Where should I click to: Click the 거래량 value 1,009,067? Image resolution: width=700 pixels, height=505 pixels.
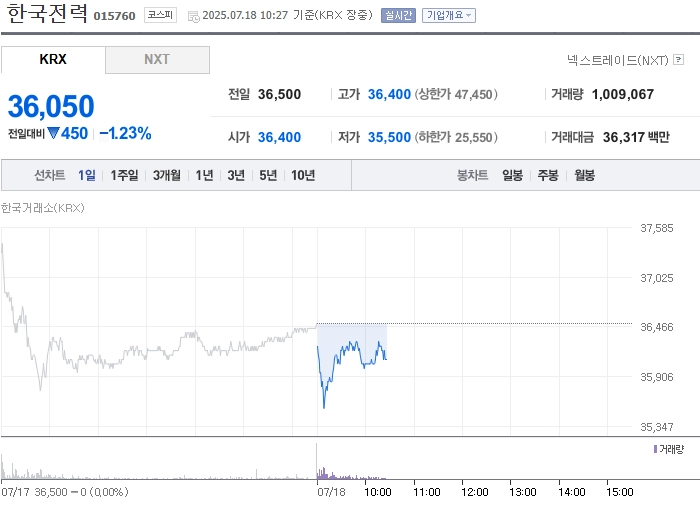[x=623, y=94]
